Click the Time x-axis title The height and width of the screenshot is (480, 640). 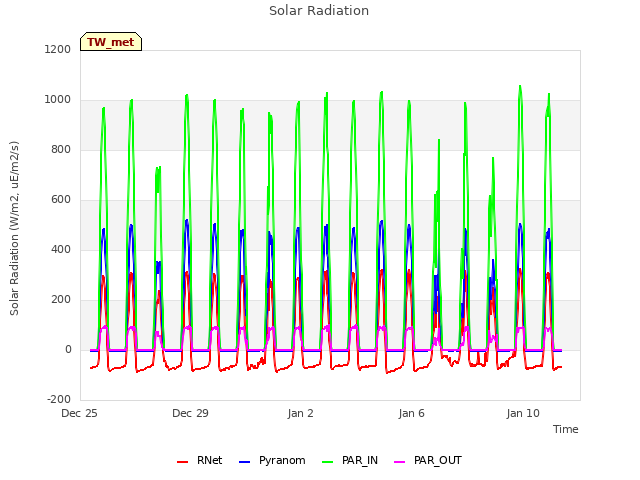pyautogui.click(x=566, y=429)
